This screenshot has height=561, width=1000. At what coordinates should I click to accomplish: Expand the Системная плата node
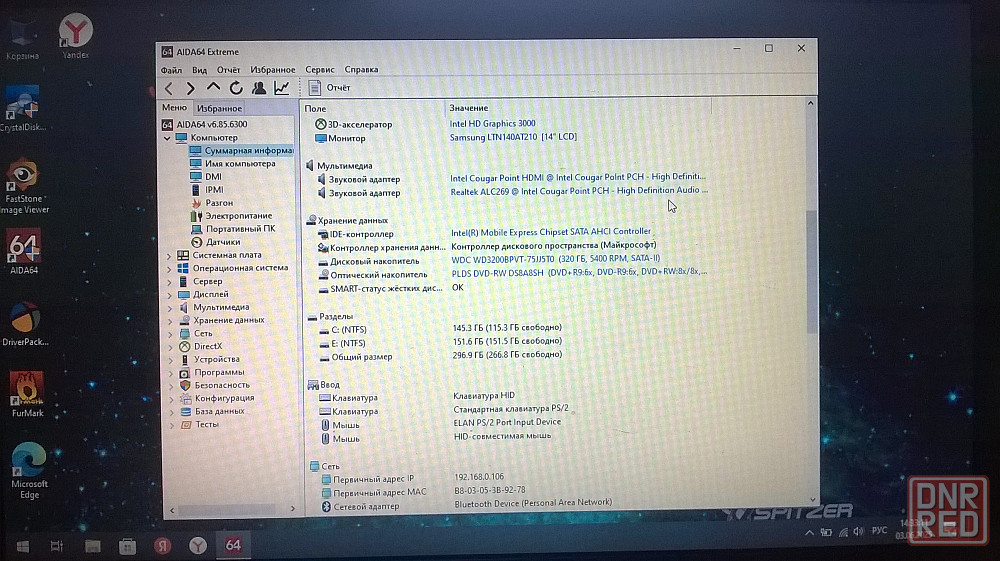(169, 256)
